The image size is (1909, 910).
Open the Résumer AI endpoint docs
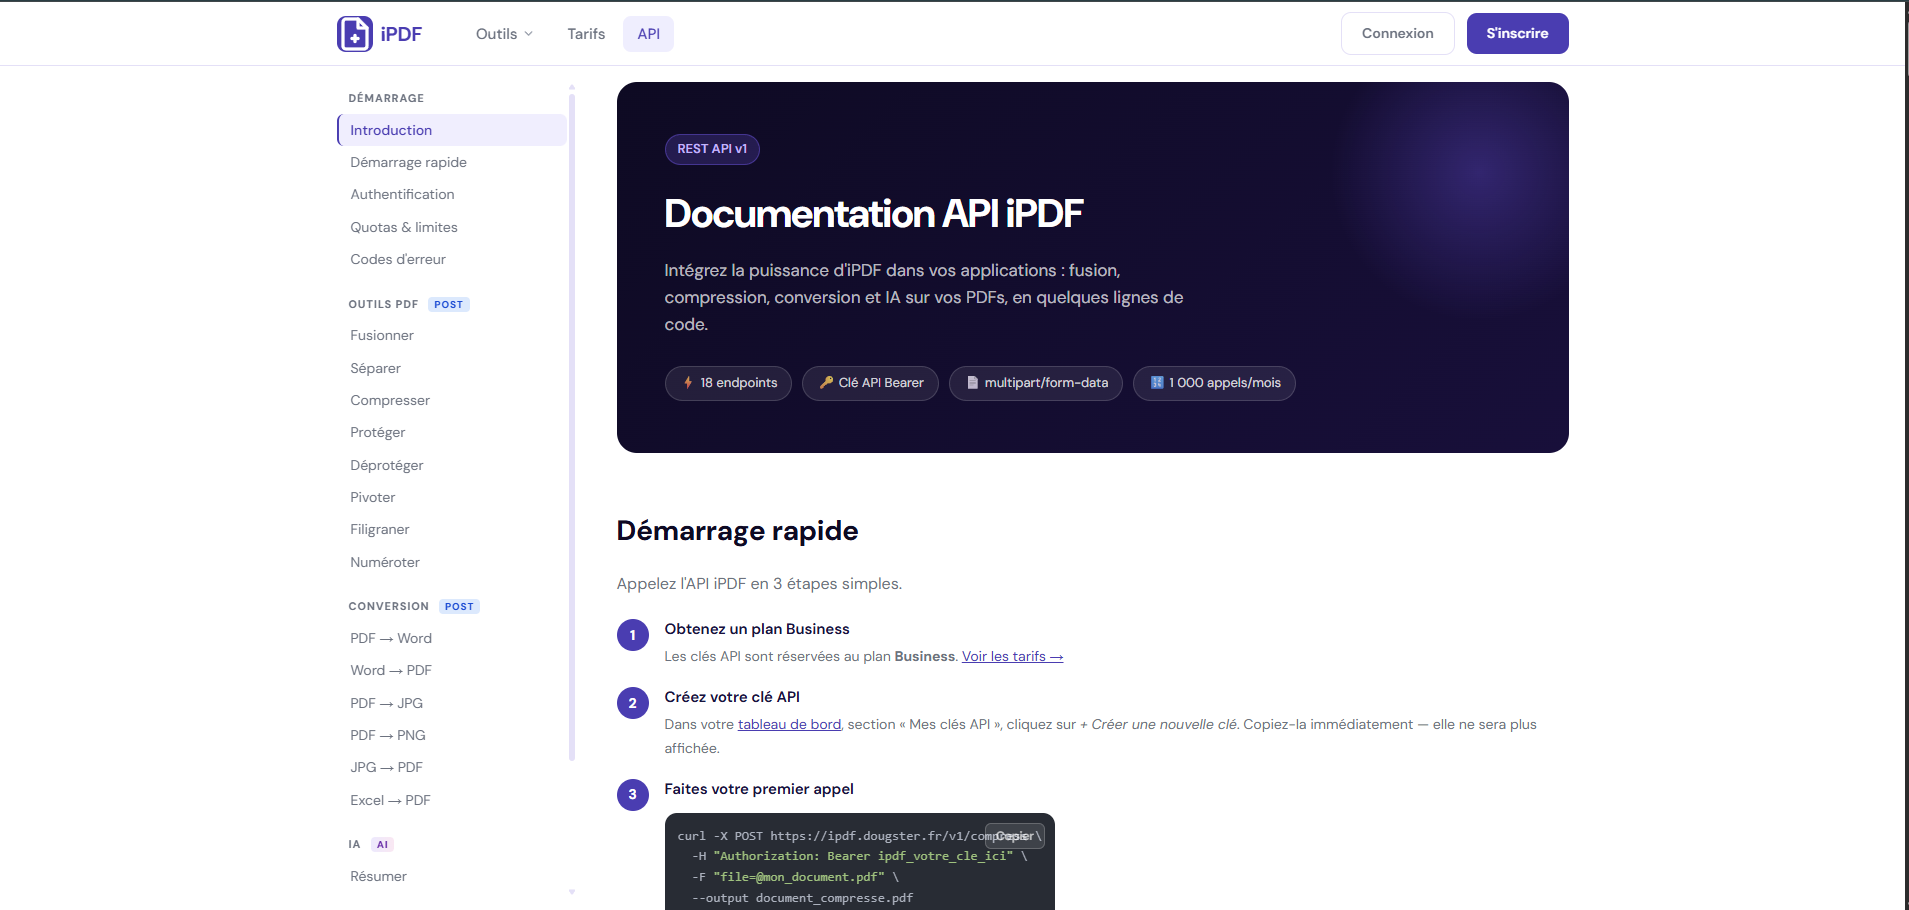[x=379, y=876]
